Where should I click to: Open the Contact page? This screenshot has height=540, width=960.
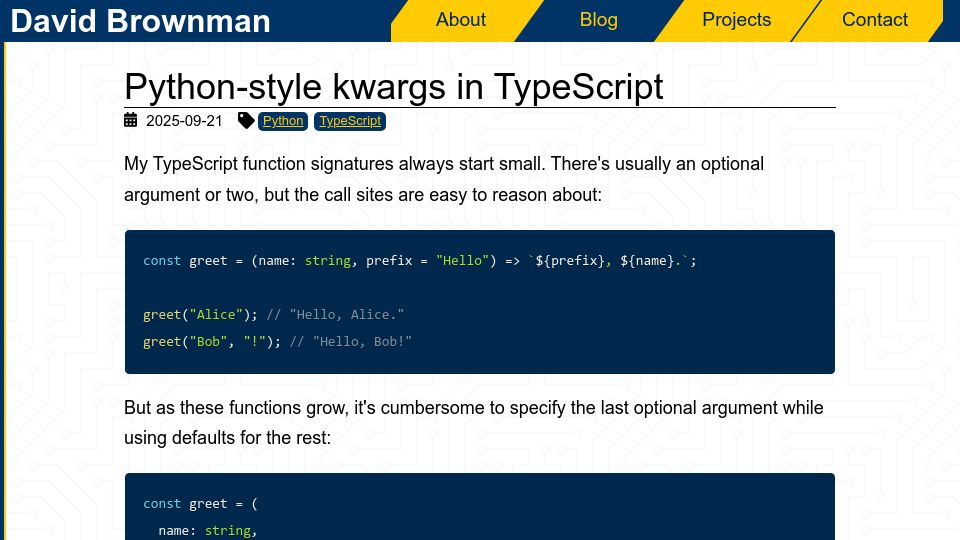click(874, 20)
